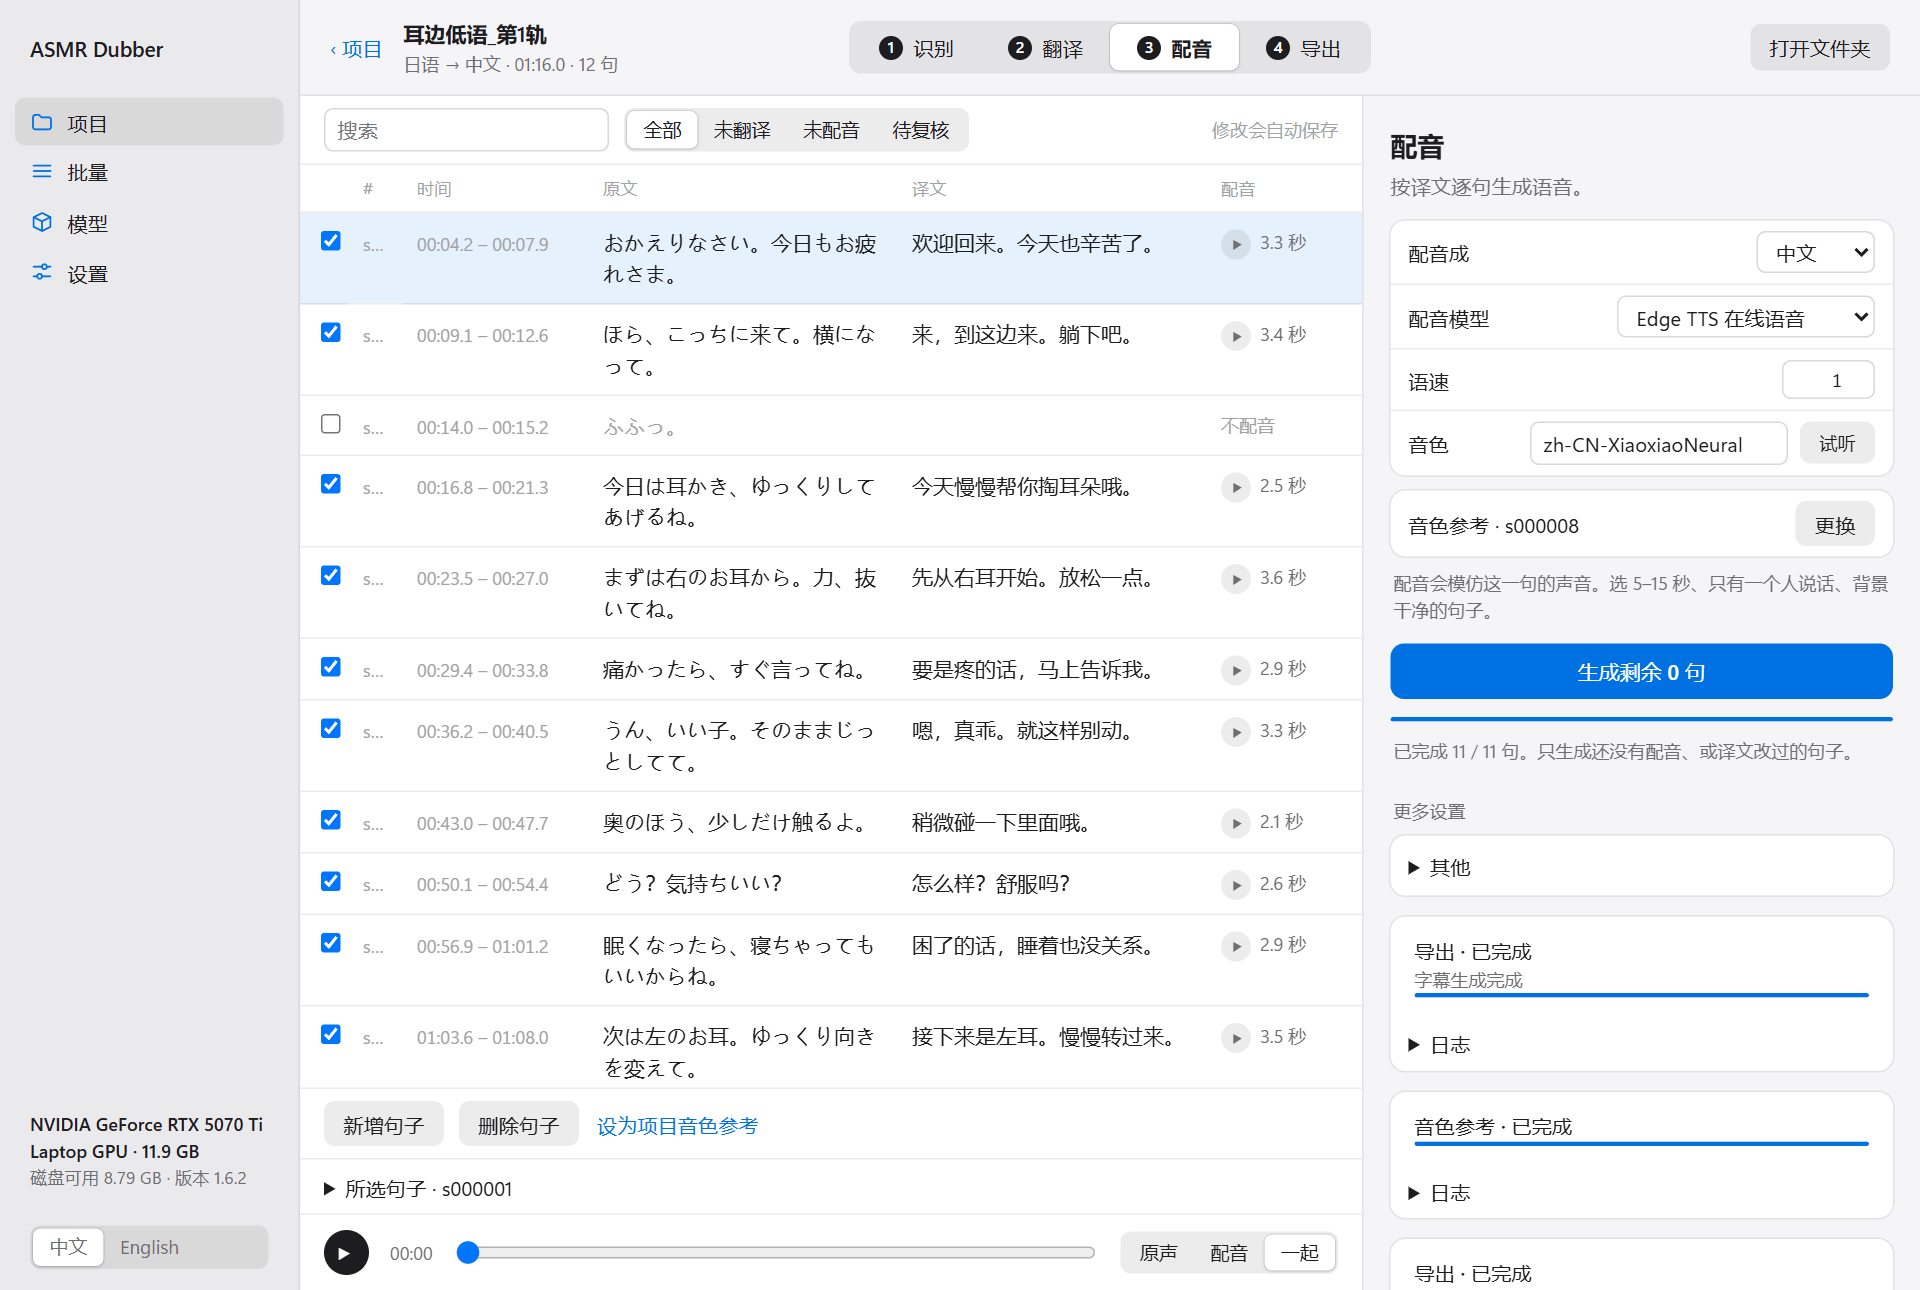Viewport: 1920px width, 1290px height.
Task: Uncheck the おかえりなさい sentence checkbox
Action: [331, 241]
